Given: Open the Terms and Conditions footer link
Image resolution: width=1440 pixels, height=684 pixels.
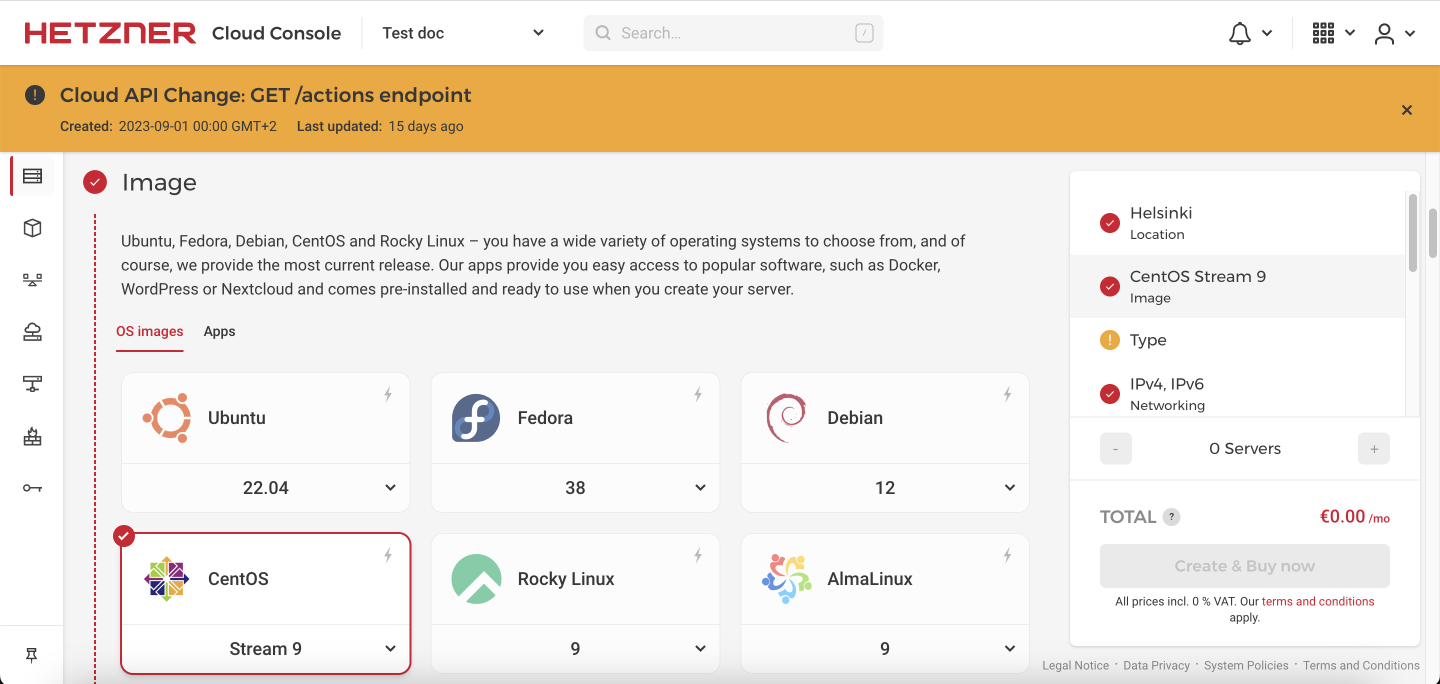Looking at the screenshot, I should click(1361, 665).
